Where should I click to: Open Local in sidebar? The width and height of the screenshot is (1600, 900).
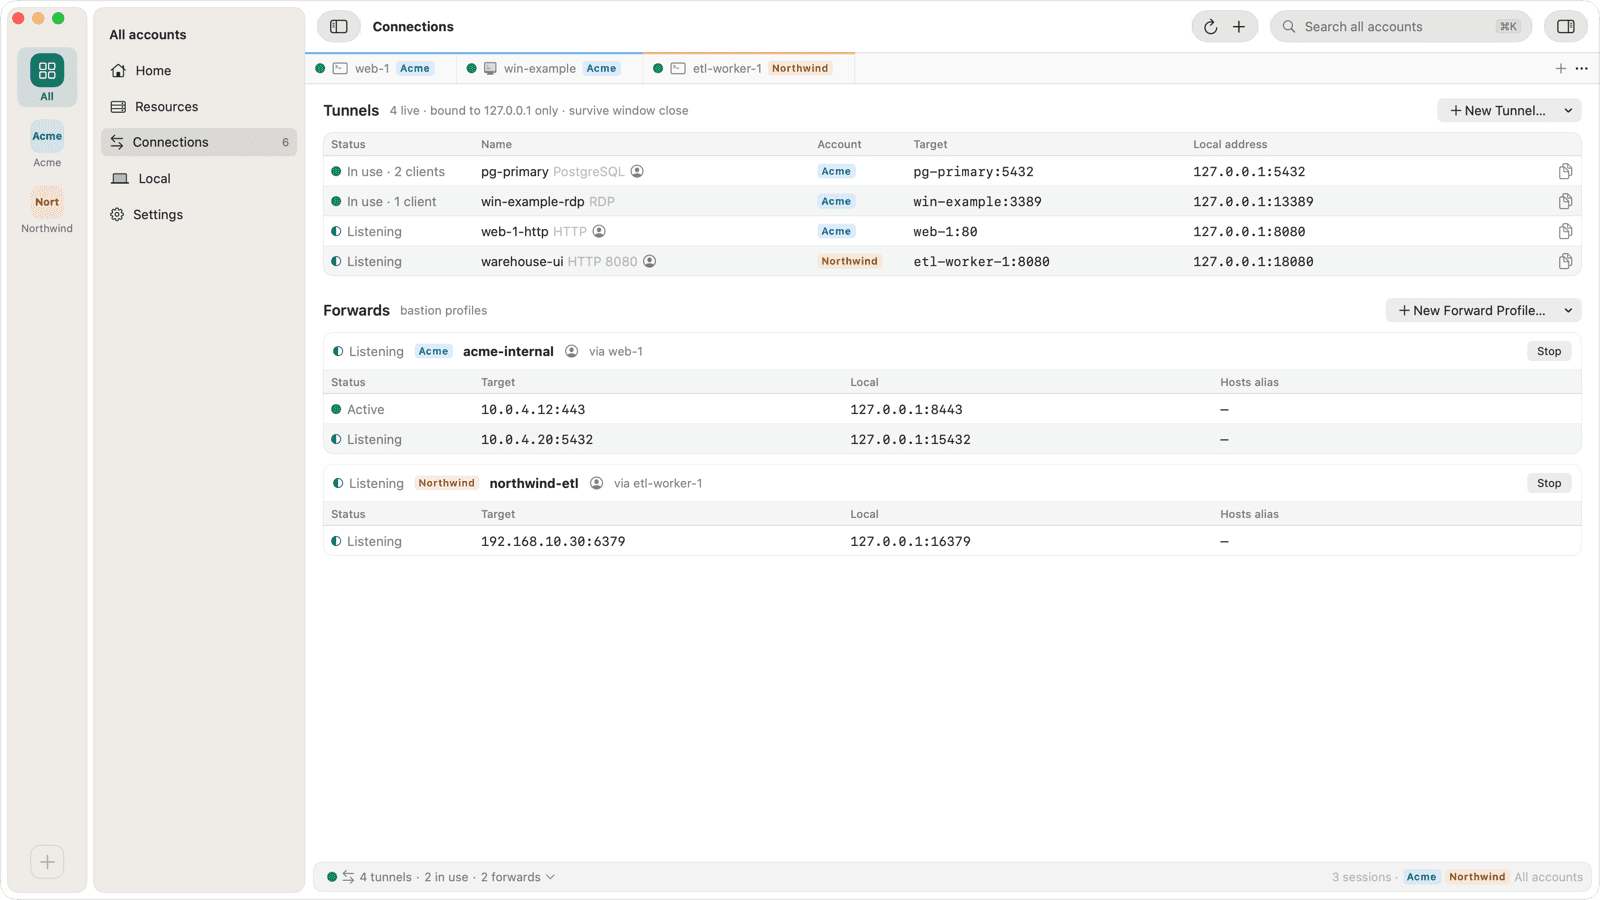tap(199, 179)
